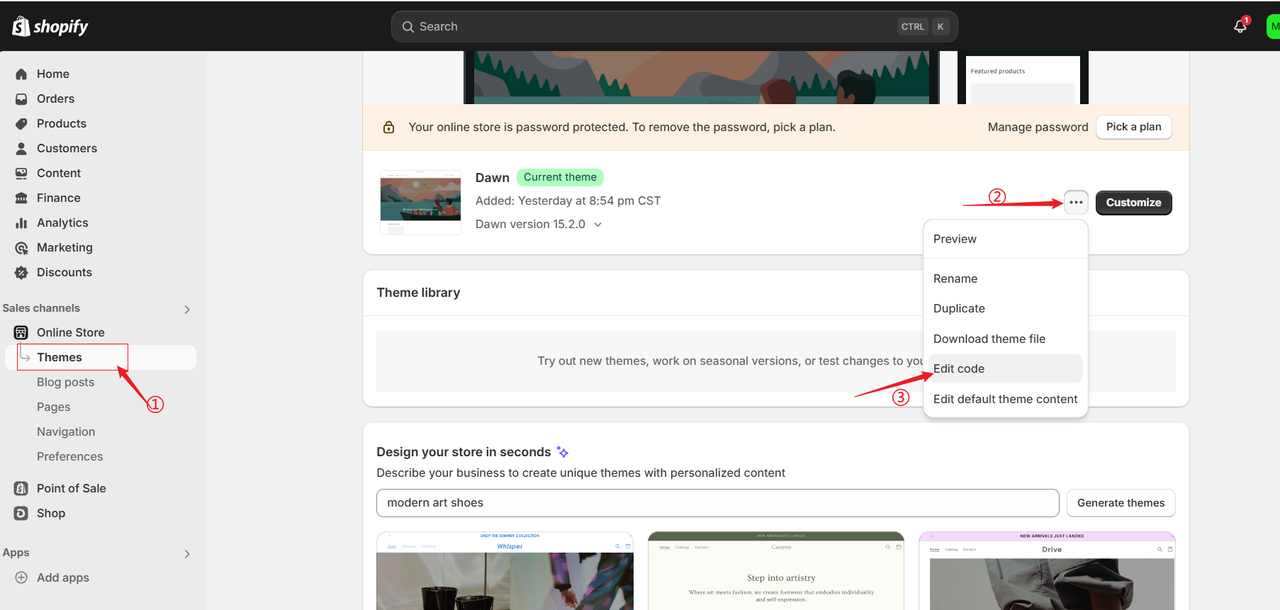The width and height of the screenshot is (1280, 610).
Task: Open the Dawn theme thumbnail
Action: [420, 202]
